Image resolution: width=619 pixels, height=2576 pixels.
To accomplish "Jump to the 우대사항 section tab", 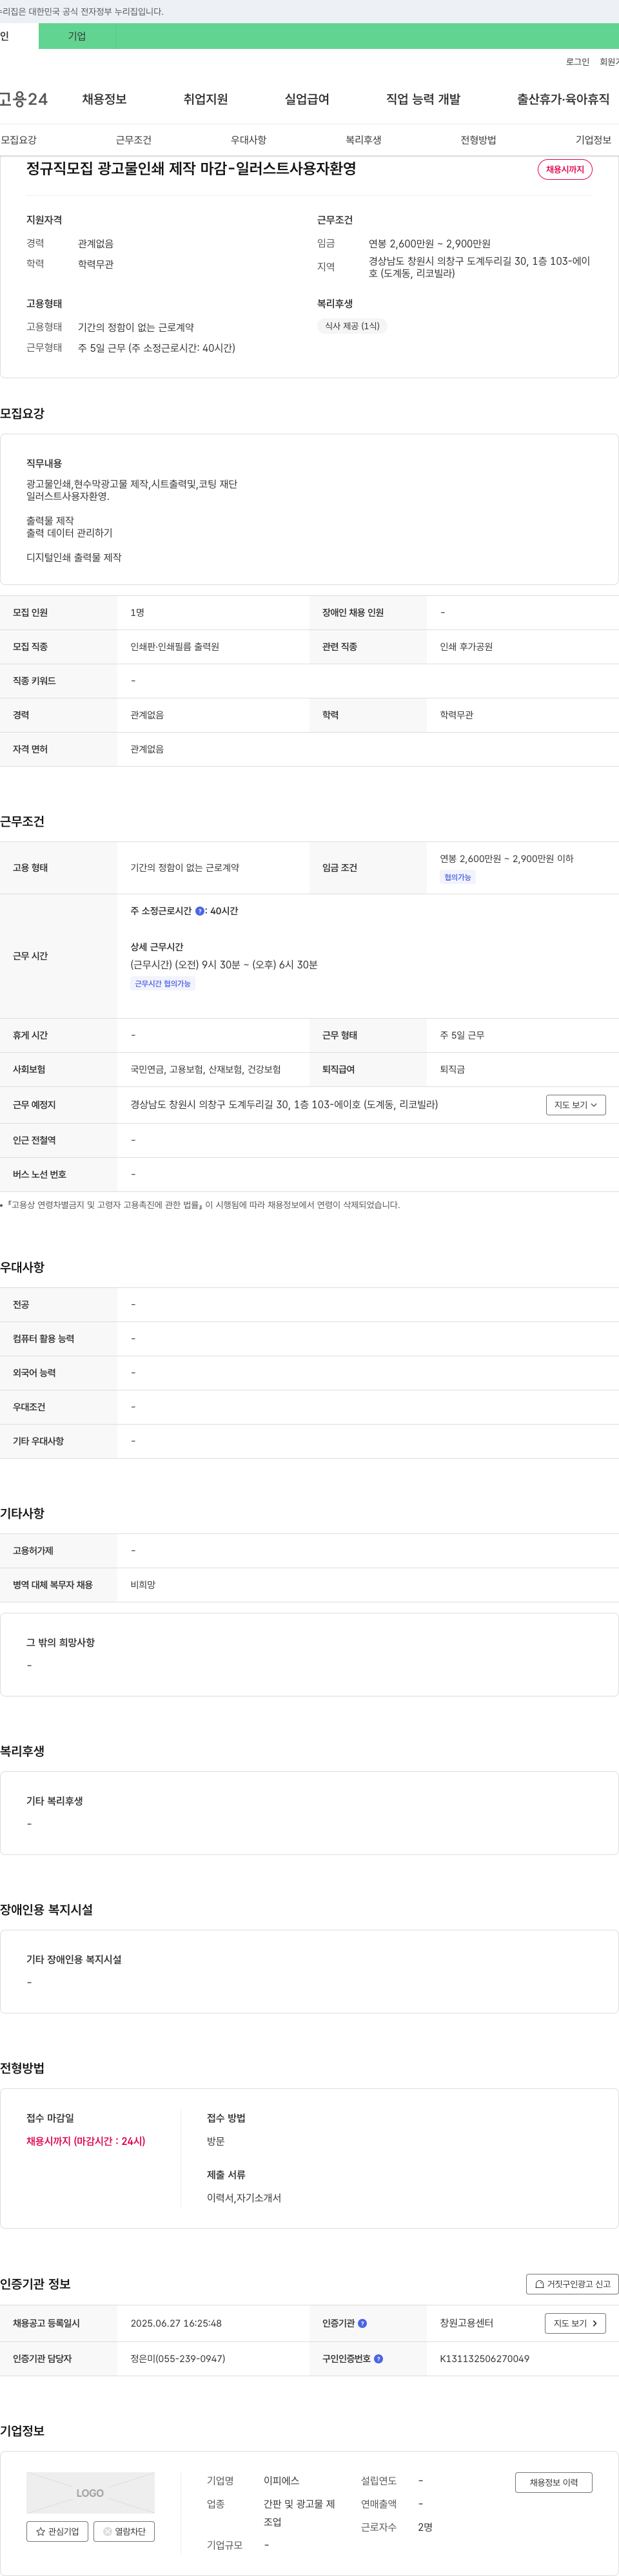I will (x=249, y=140).
